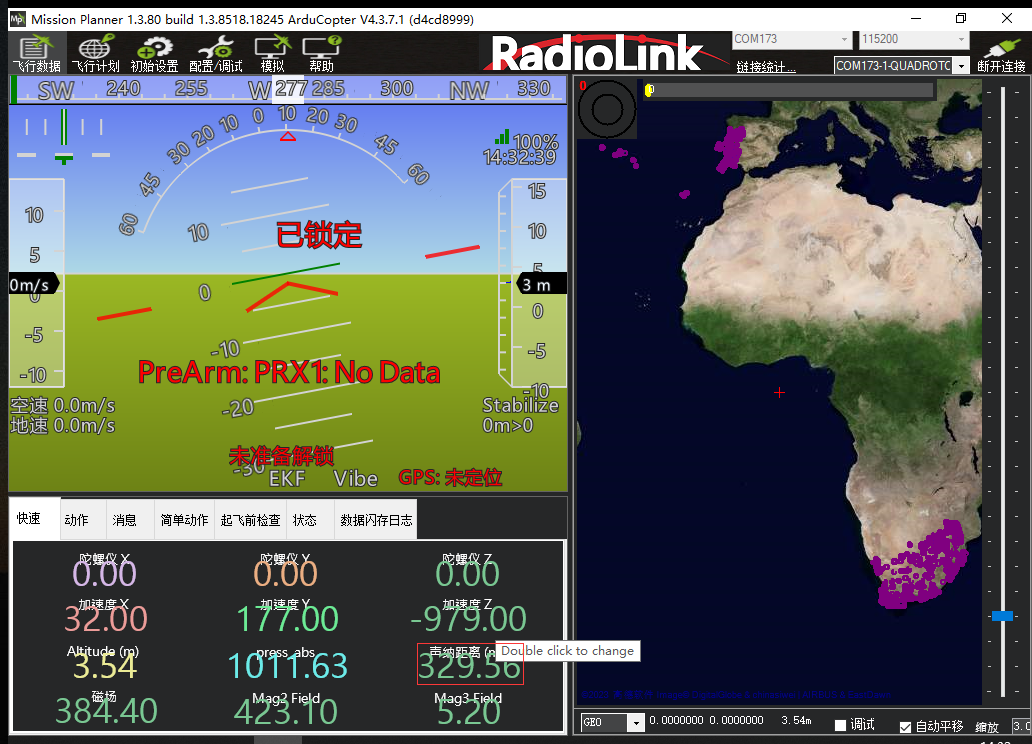Click the 缩放 zoom value input field
The height and width of the screenshot is (744, 1032).
click(x=1021, y=726)
